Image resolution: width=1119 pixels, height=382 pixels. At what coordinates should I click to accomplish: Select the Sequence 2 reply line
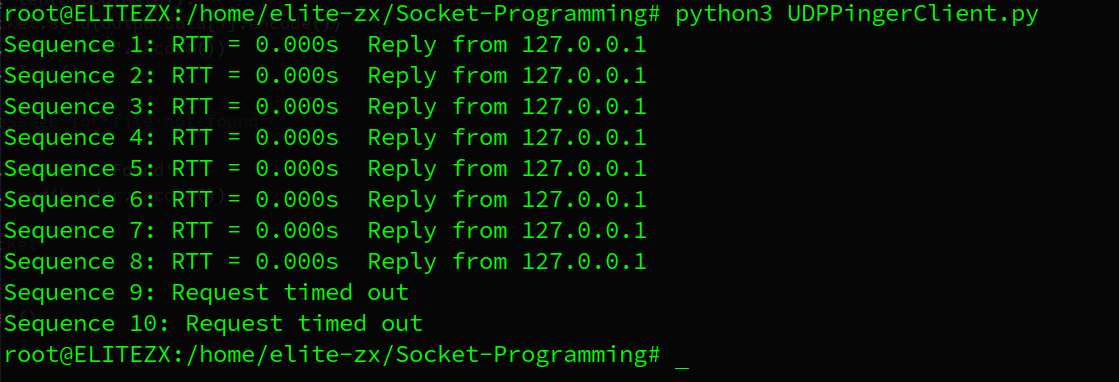(325, 76)
